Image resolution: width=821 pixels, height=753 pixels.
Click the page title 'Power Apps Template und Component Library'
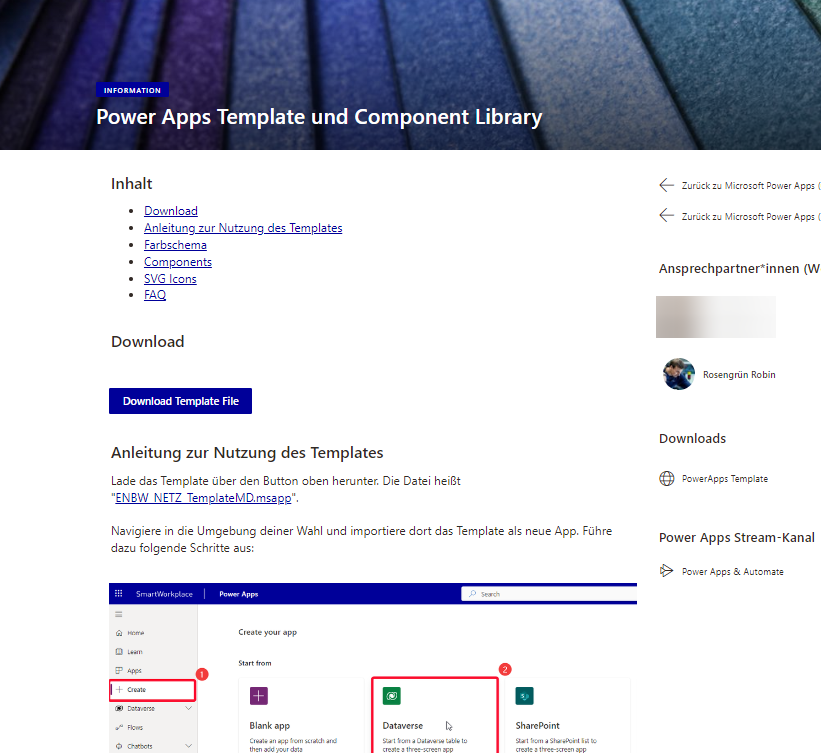(x=319, y=117)
